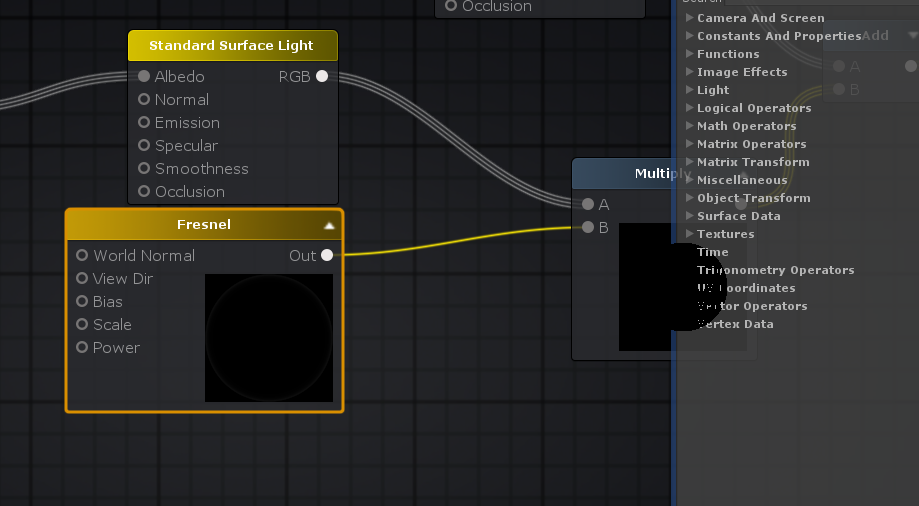Select Object Transform in the node list
Image resolution: width=919 pixels, height=506 pixels.
point(754,198)
